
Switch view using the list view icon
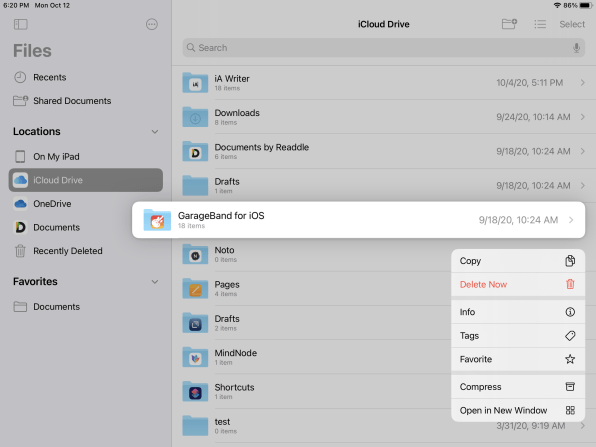(x=540, y=24)
